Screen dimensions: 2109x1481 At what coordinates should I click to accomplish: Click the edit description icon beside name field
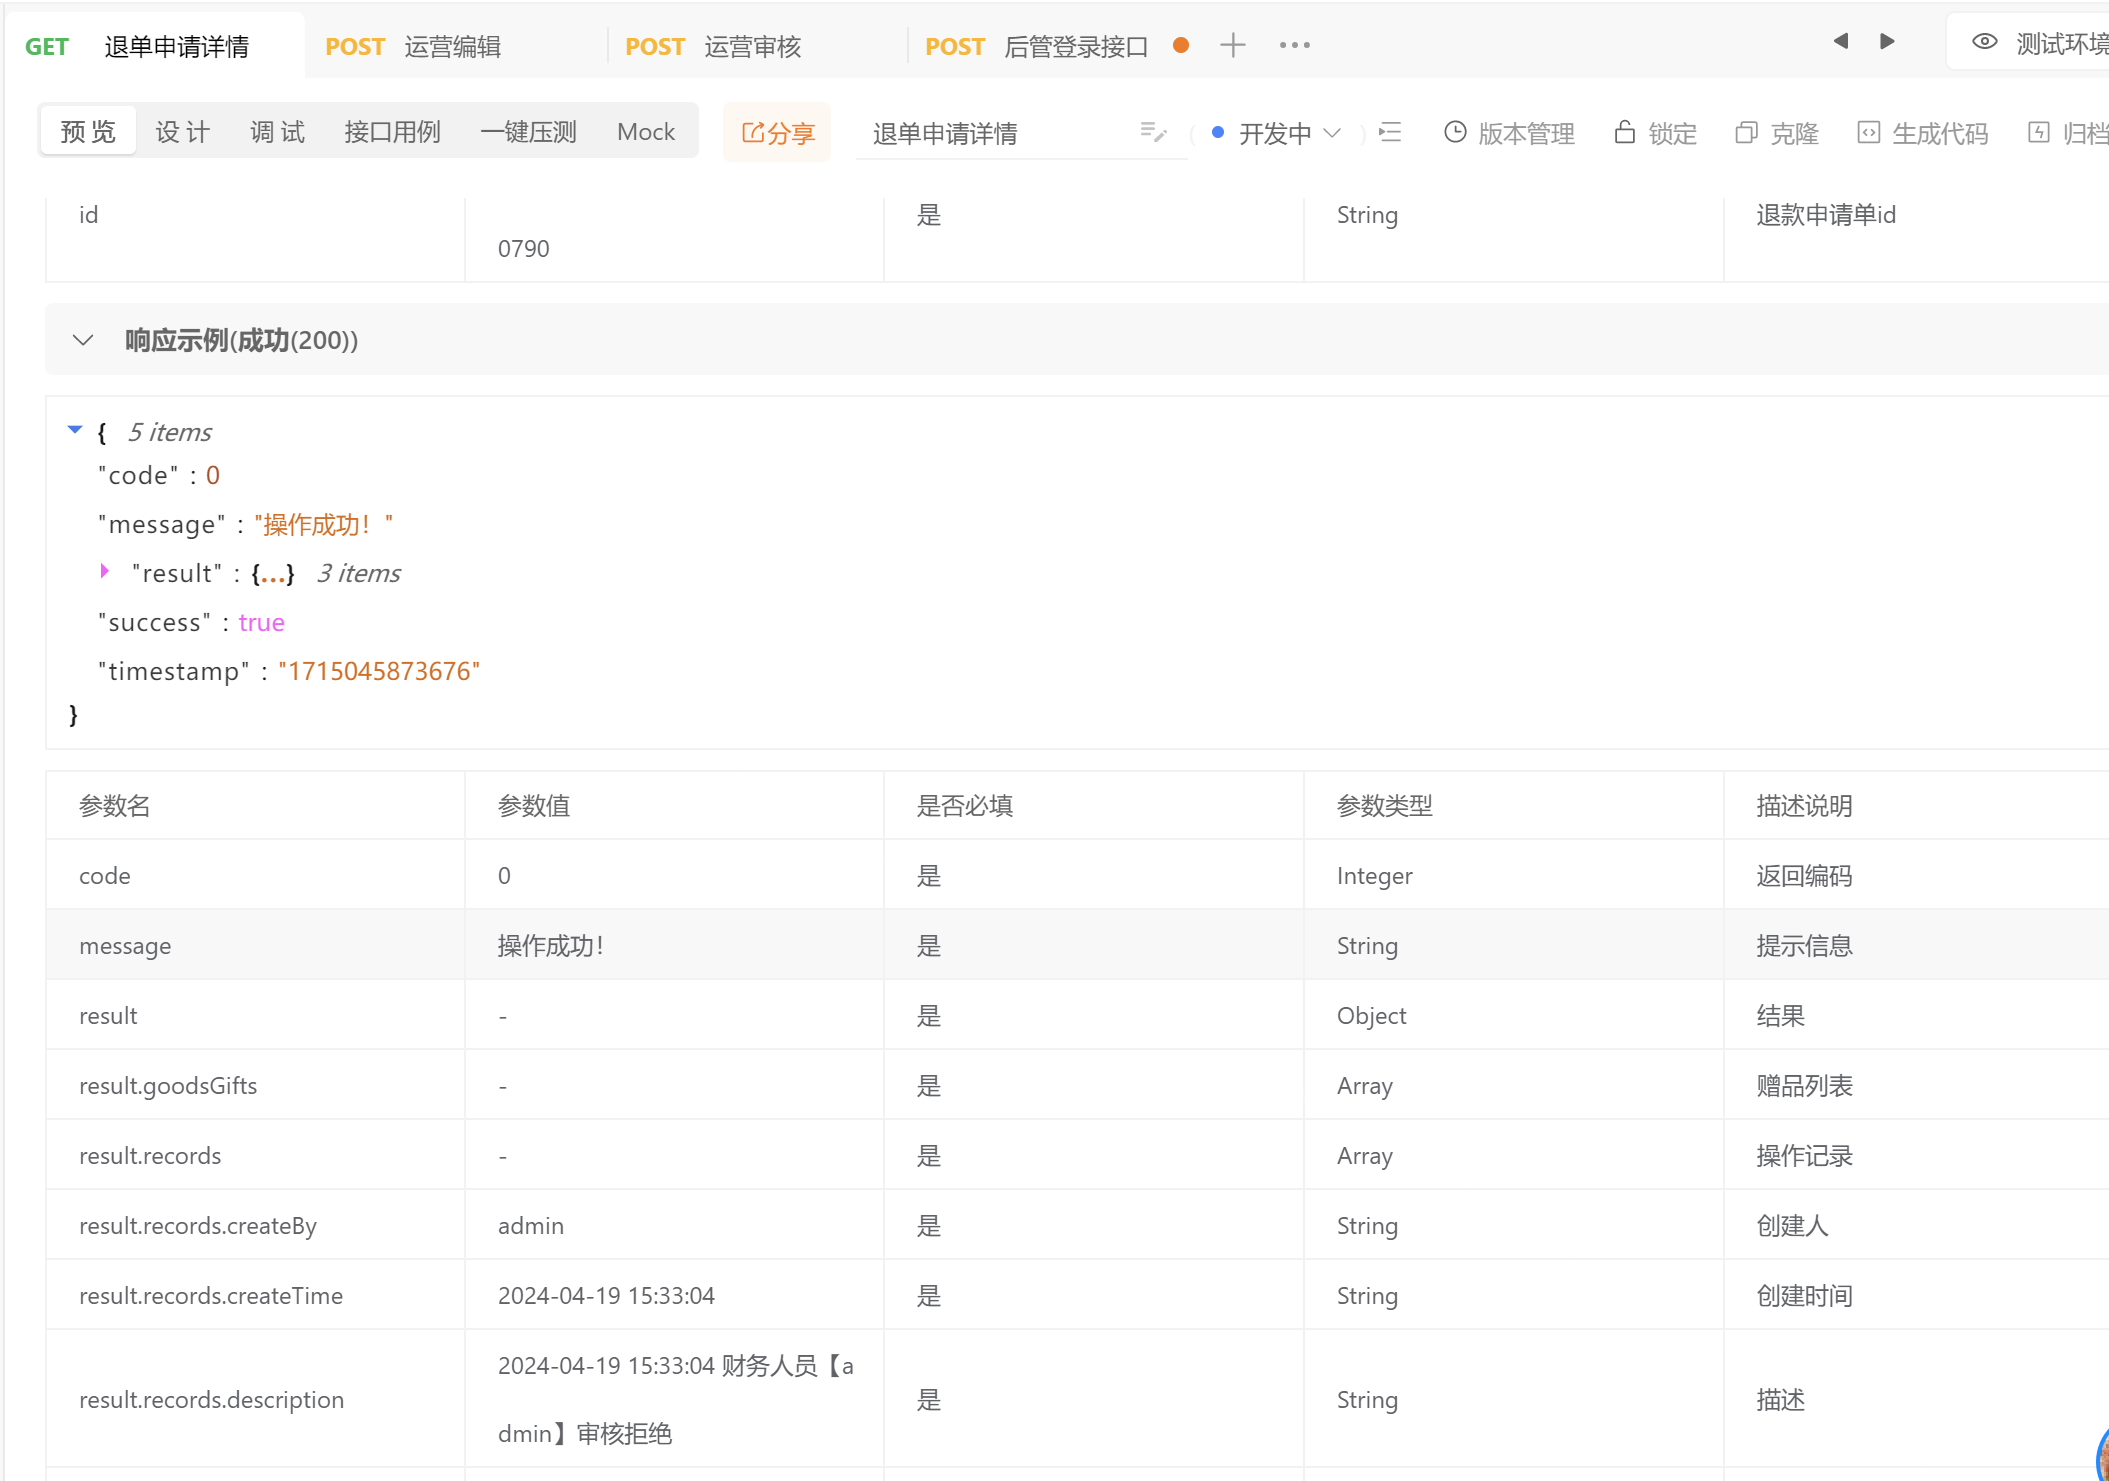point(1153,132)
